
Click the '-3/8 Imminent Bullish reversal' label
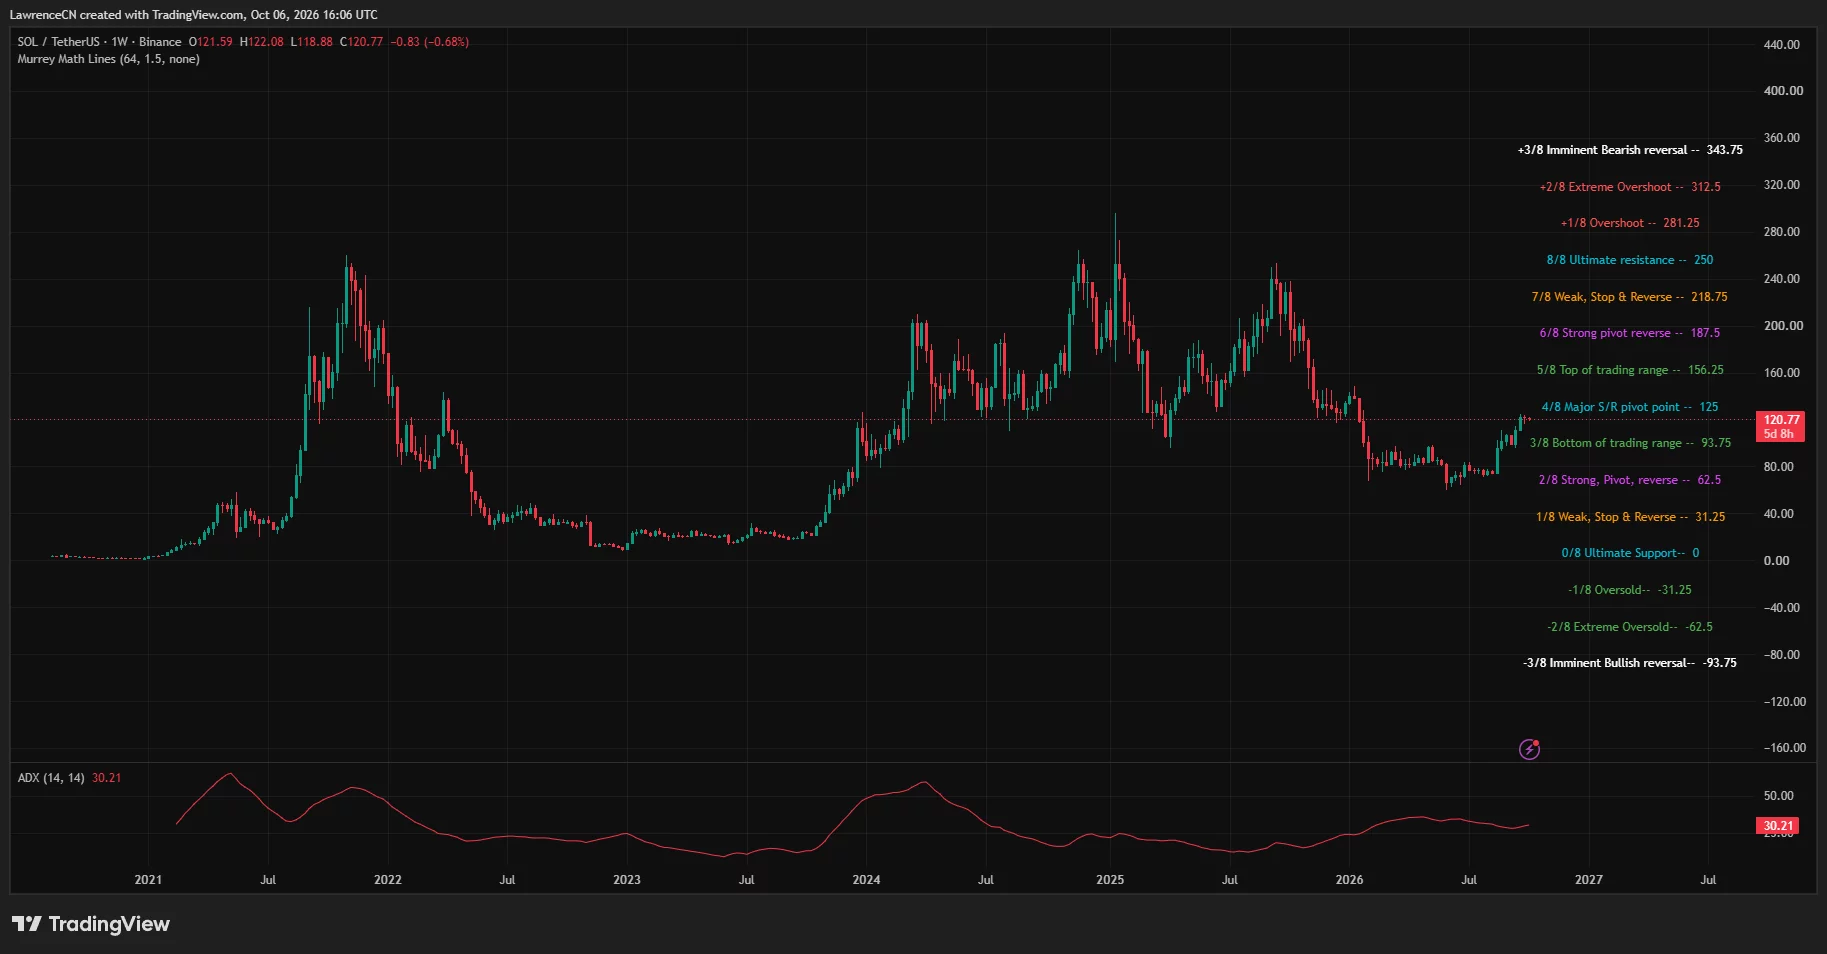click(1630, 663)
